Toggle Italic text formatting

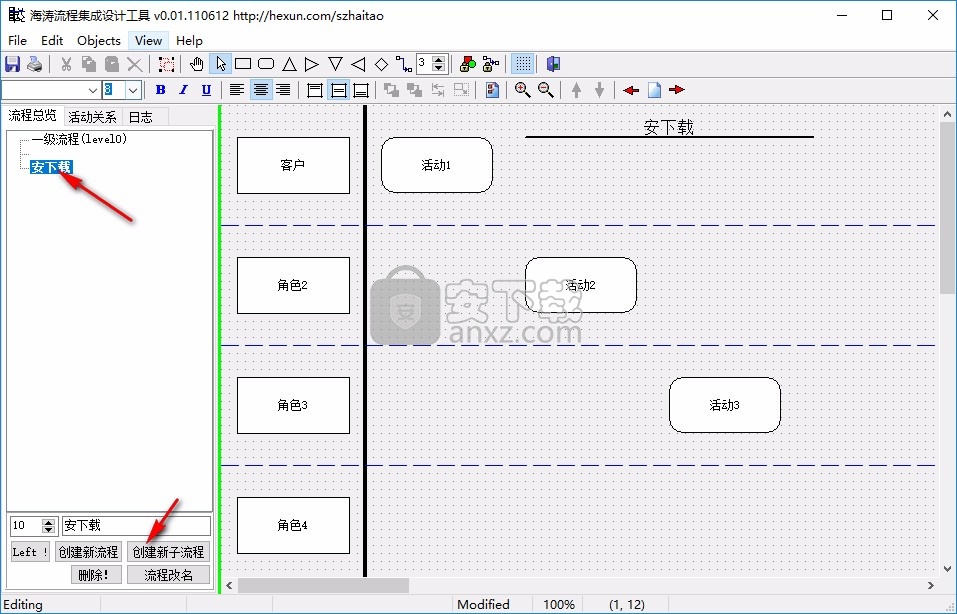183,90
